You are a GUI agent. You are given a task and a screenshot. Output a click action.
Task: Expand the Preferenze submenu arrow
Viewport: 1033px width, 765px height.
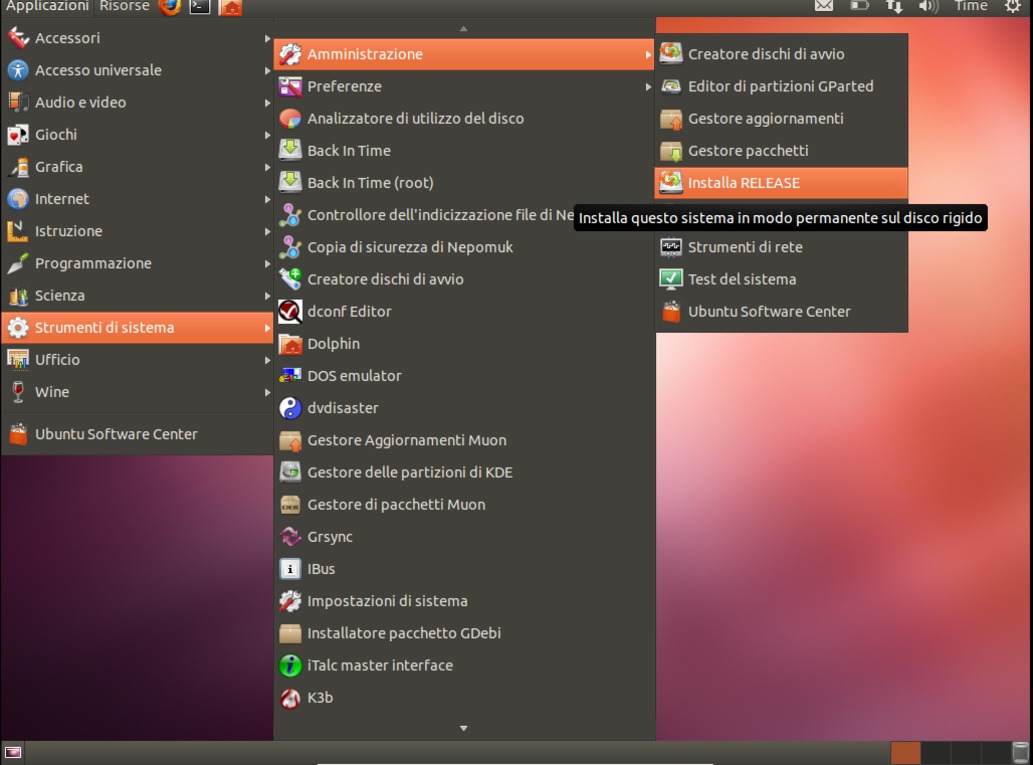[648, 86]
